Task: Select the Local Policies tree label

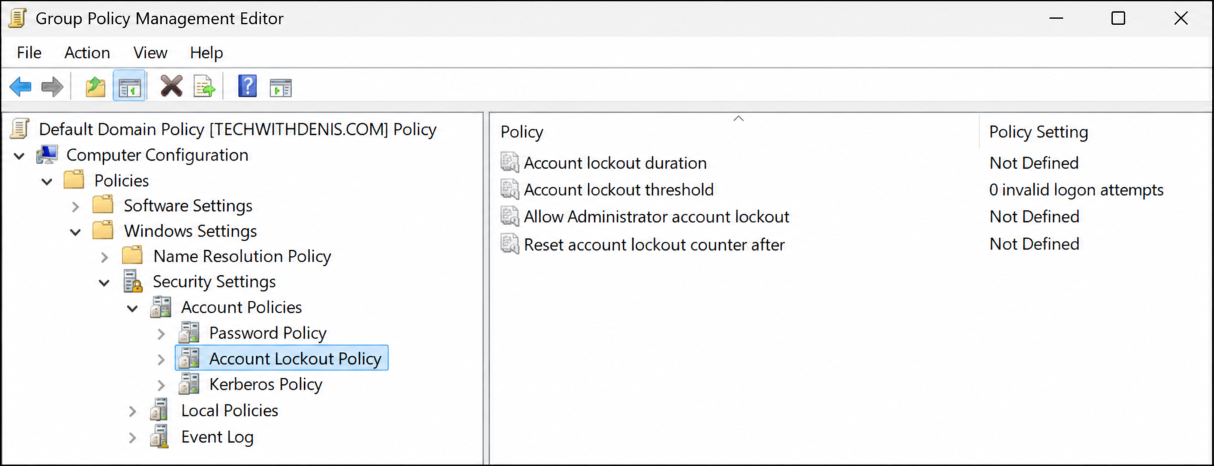Action: point(229,410)
